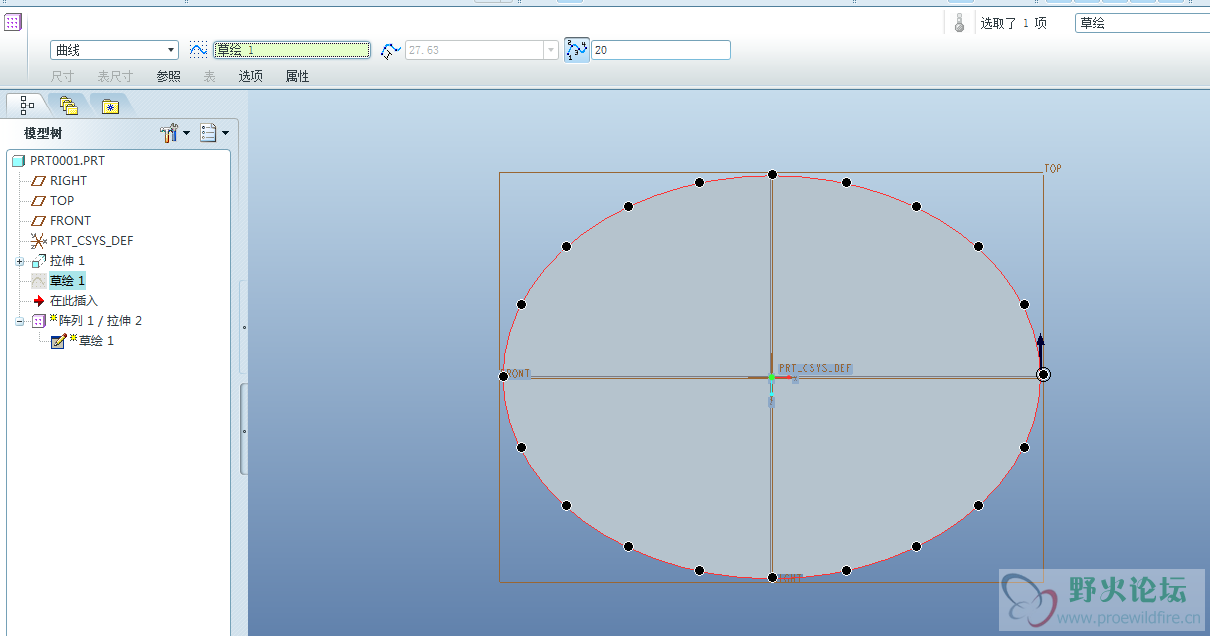Image resolution: width=1210 pixels, height=636 pixels.
Task: Select the FRONT datum plane in model tree
Action: click(70, 221)
